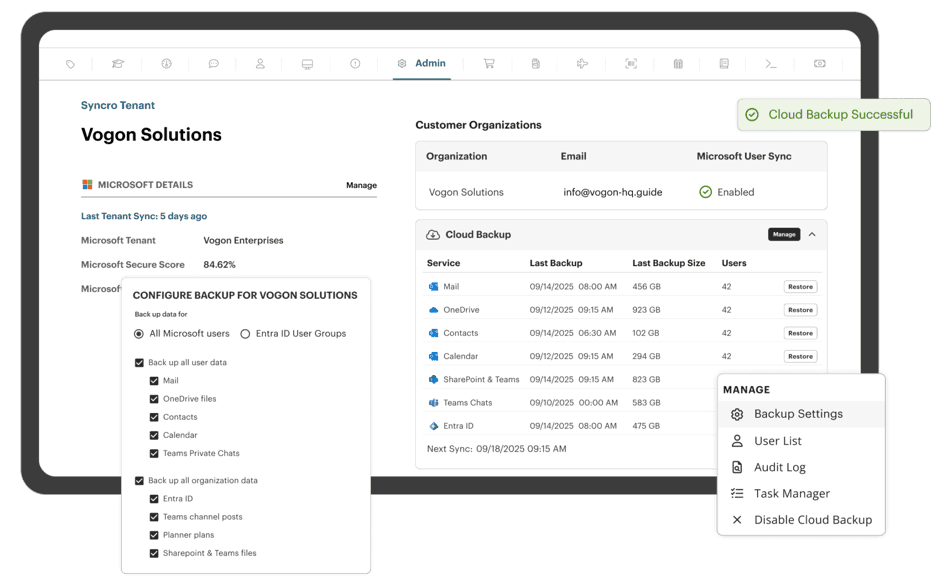Uncheck the Planner plans checkbox

click(x=154, y=535)
